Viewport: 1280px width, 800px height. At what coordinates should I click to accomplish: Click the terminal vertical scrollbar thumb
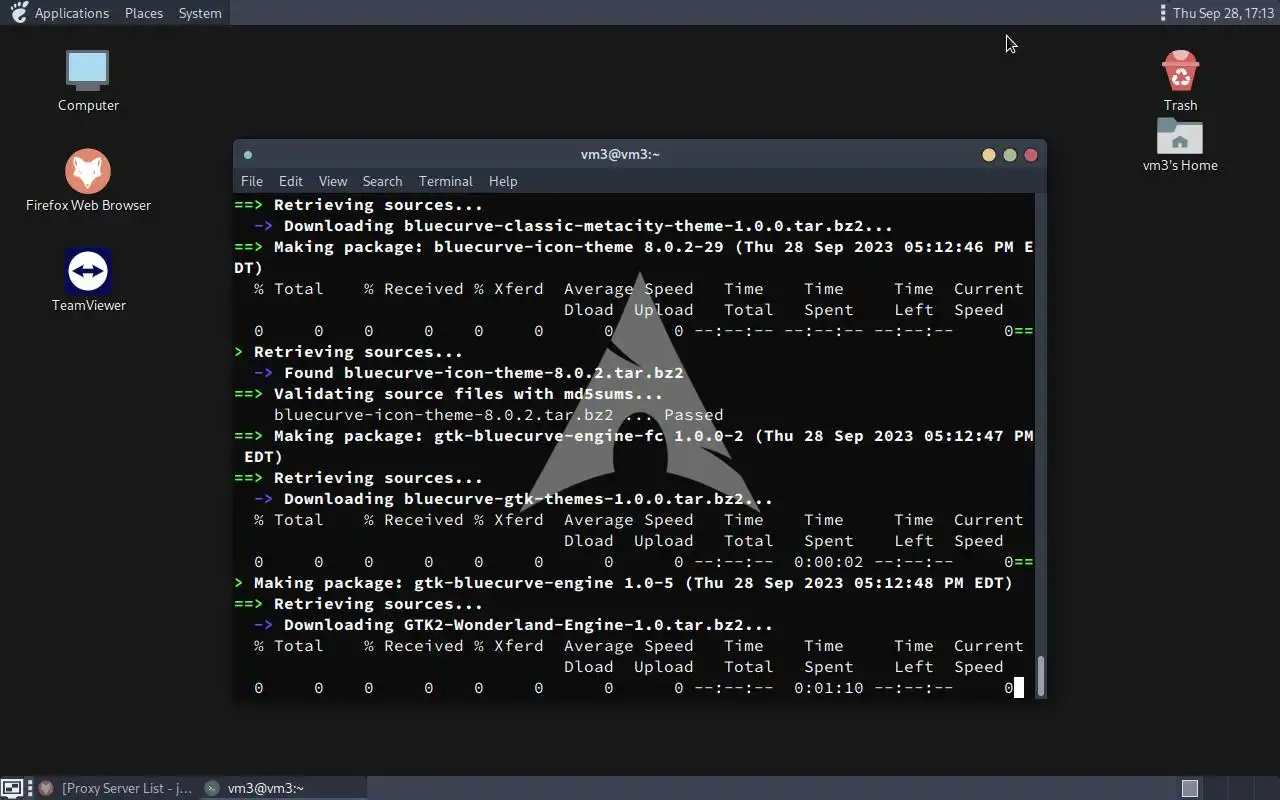[1041, 676]
